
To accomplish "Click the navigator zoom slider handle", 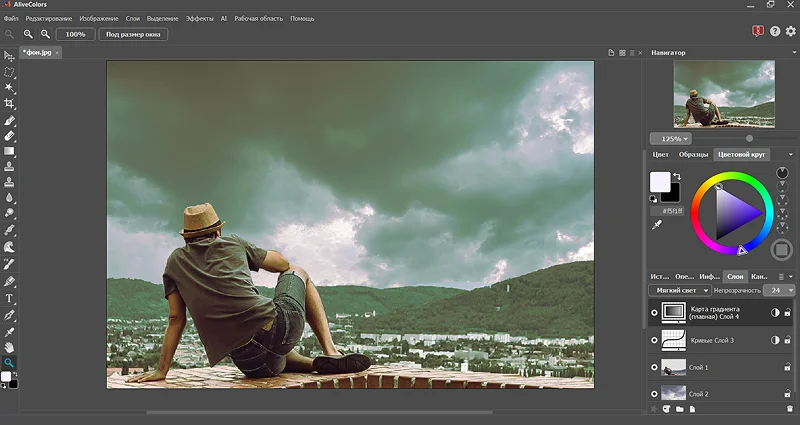I will tap(749, 138).
